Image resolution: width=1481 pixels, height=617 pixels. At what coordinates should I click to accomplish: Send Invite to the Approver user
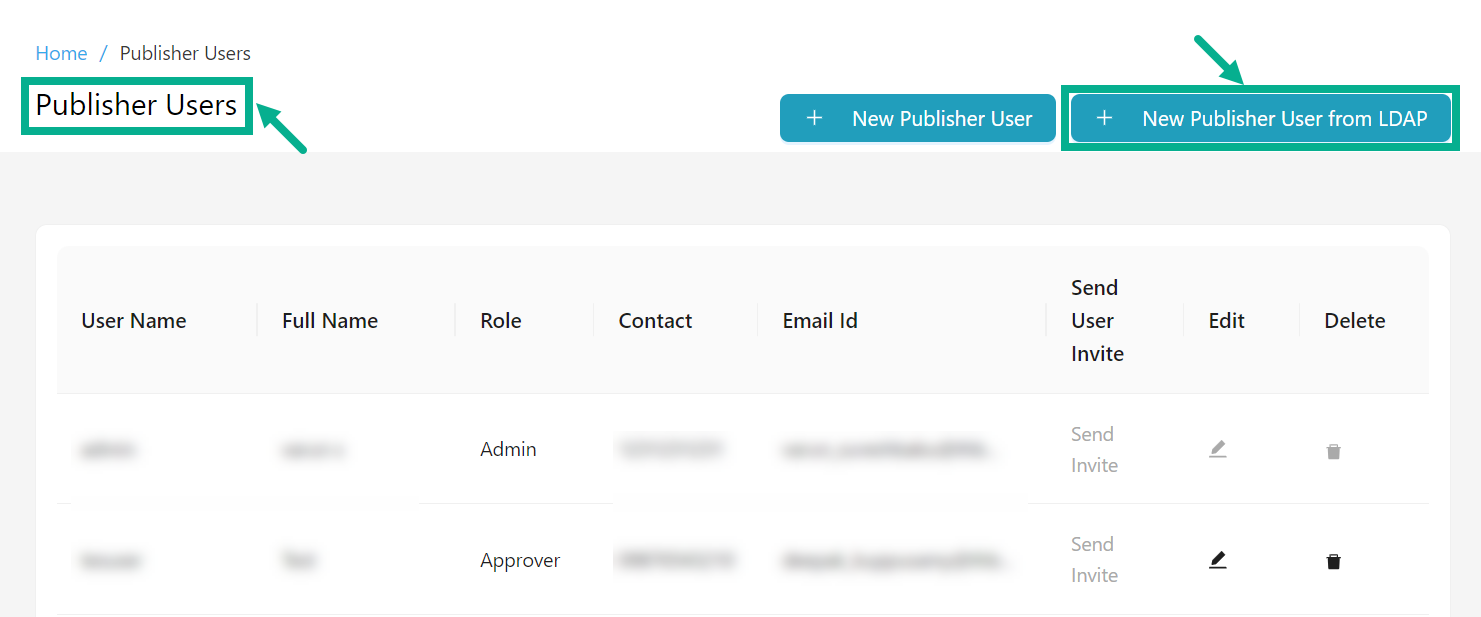tap(1093, 559)
